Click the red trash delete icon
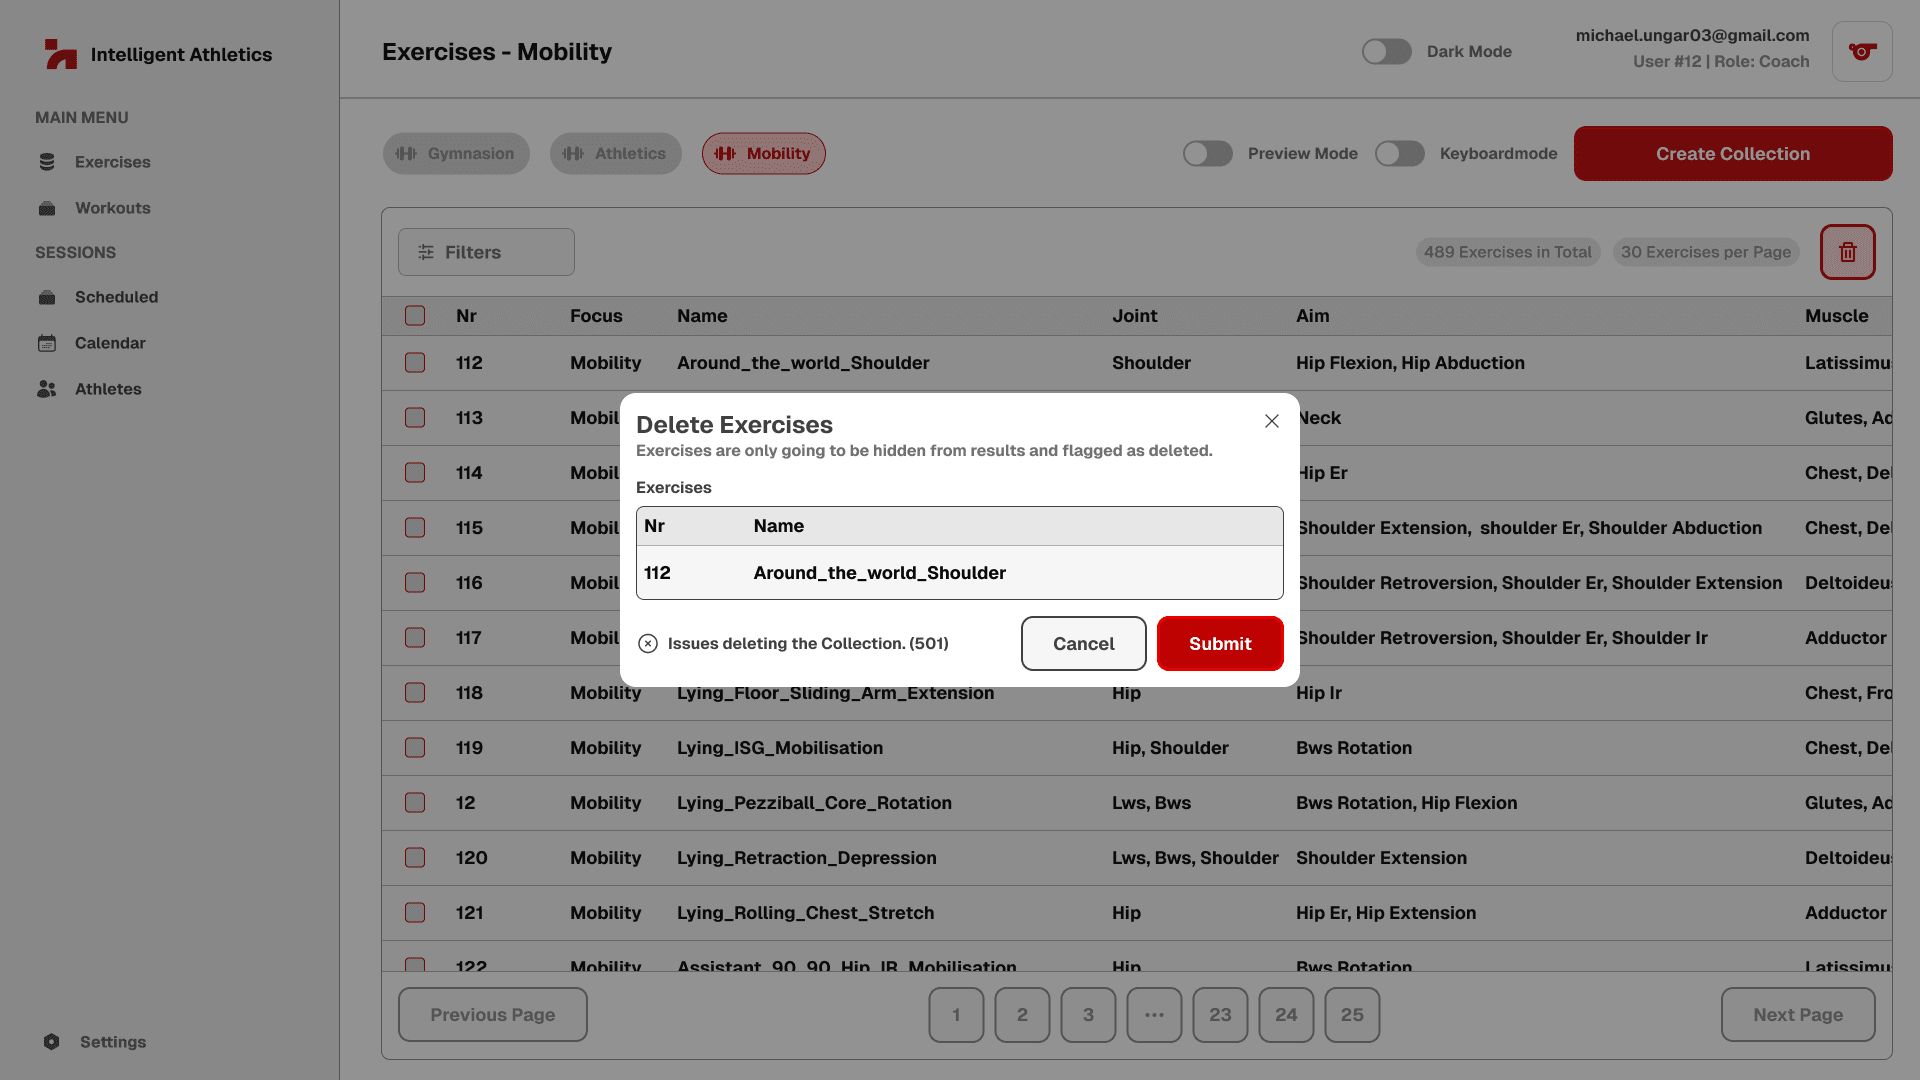The width and height of the screenshot is (1920, 1080). pyautogui.click(x=1847, y=252)
